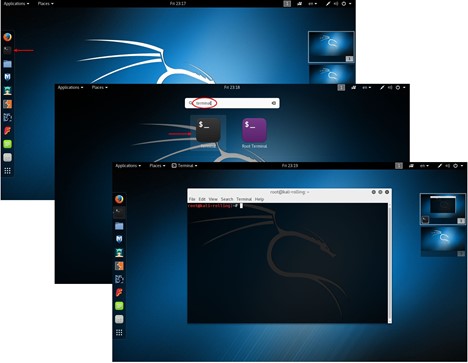Click the search field containing 'terminal'
The image size is (468, 363).
coord(232,103)
